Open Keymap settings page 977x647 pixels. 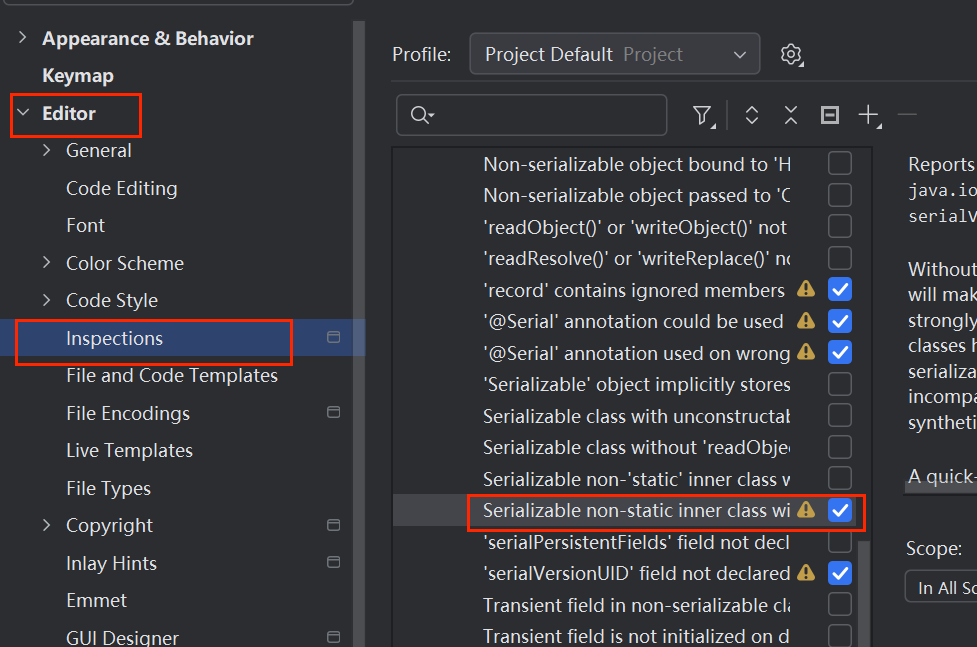coord(78,75)
